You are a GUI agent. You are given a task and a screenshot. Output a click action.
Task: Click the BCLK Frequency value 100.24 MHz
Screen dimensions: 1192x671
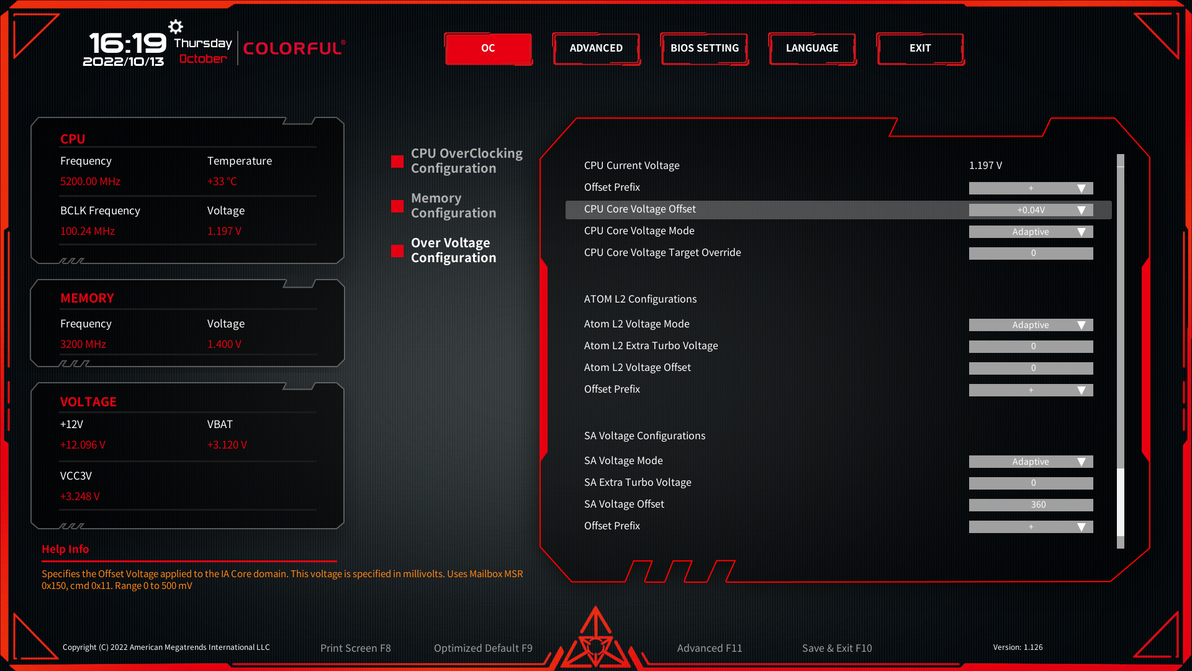point(87,231)
